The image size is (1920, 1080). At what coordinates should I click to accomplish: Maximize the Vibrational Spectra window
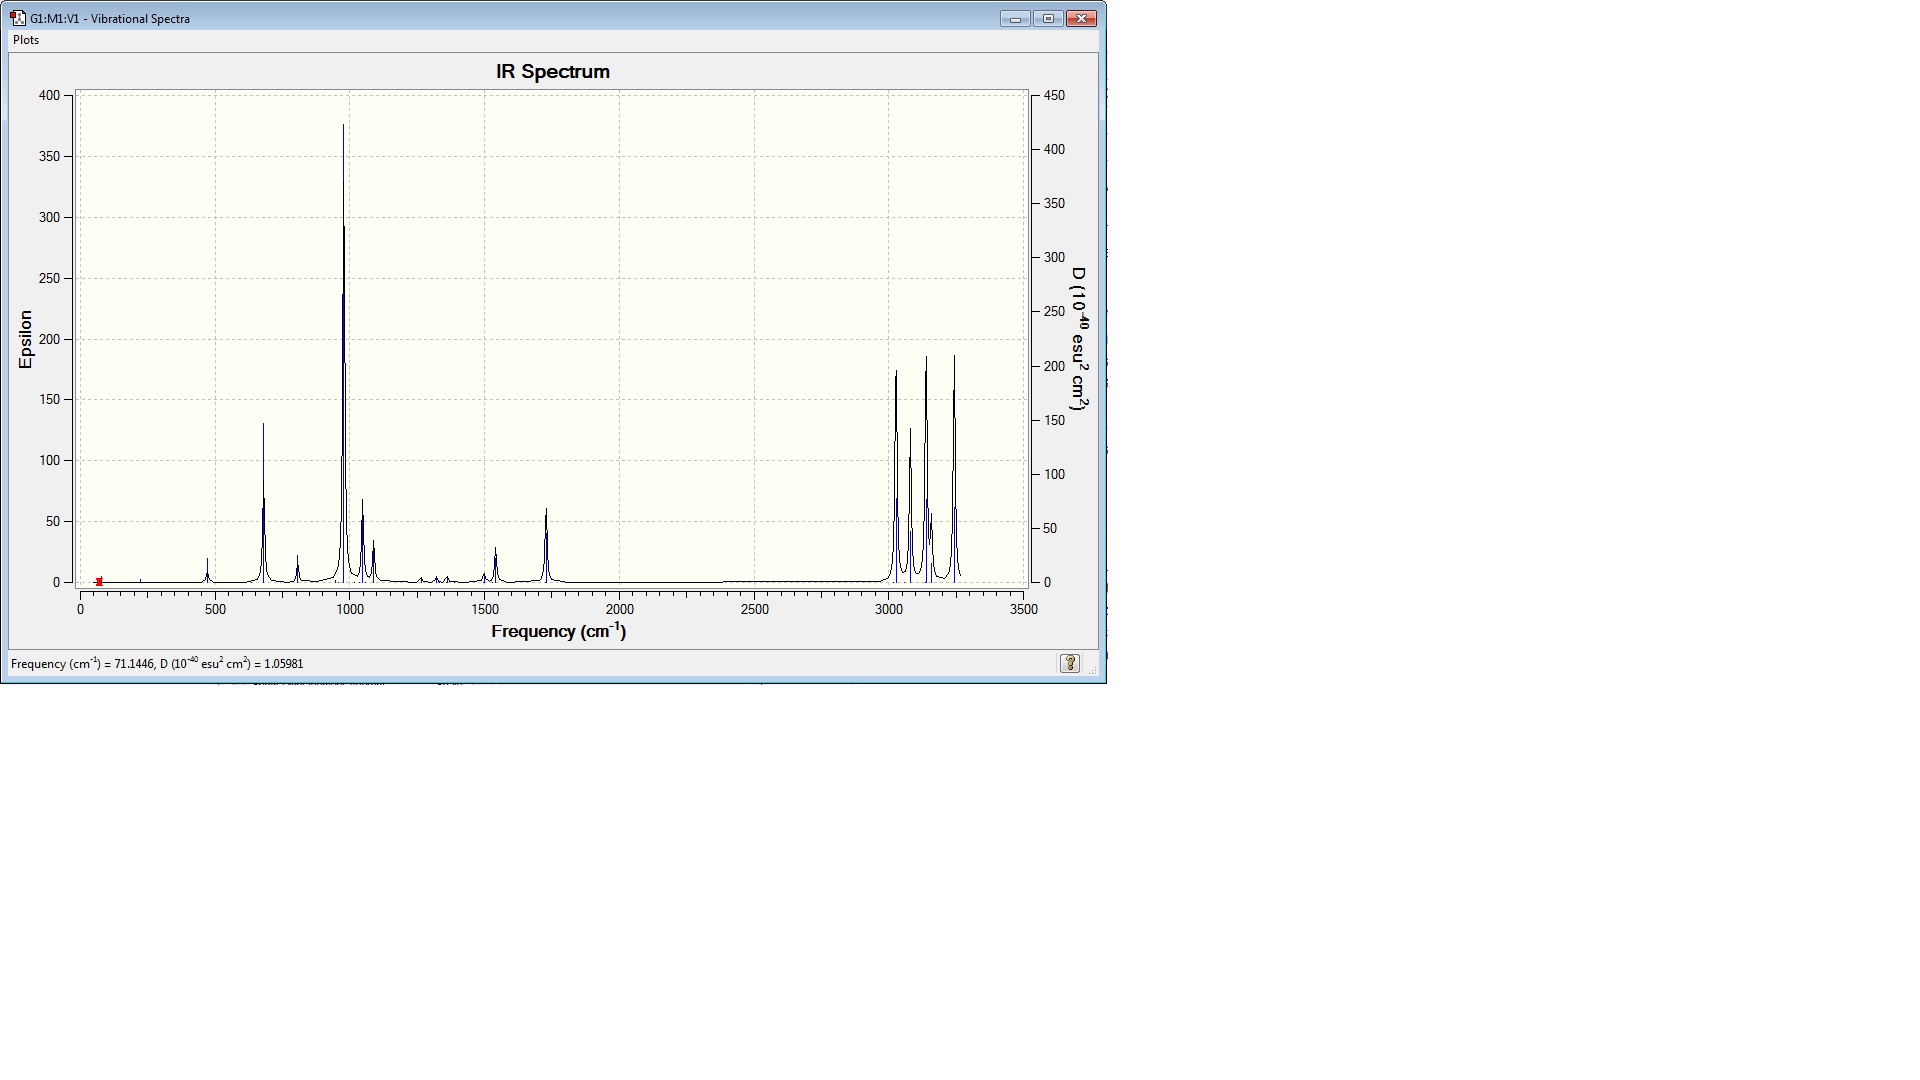click(x=1048, y=18)
